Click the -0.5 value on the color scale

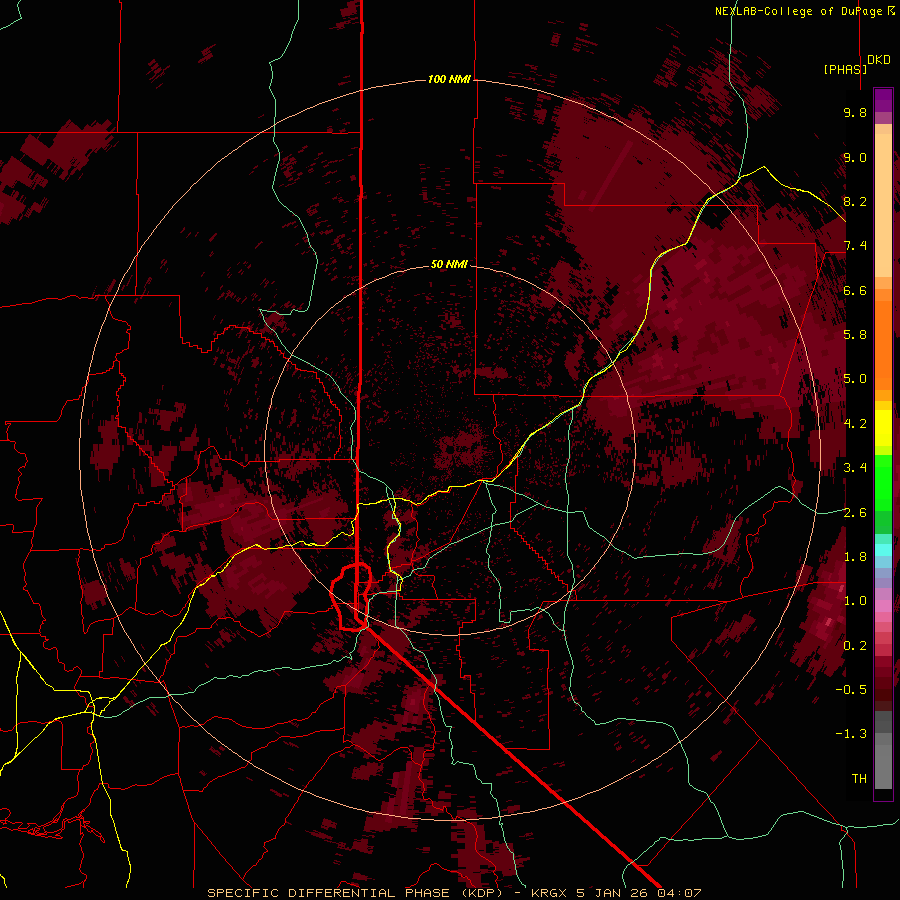click(x=851, y=690)
